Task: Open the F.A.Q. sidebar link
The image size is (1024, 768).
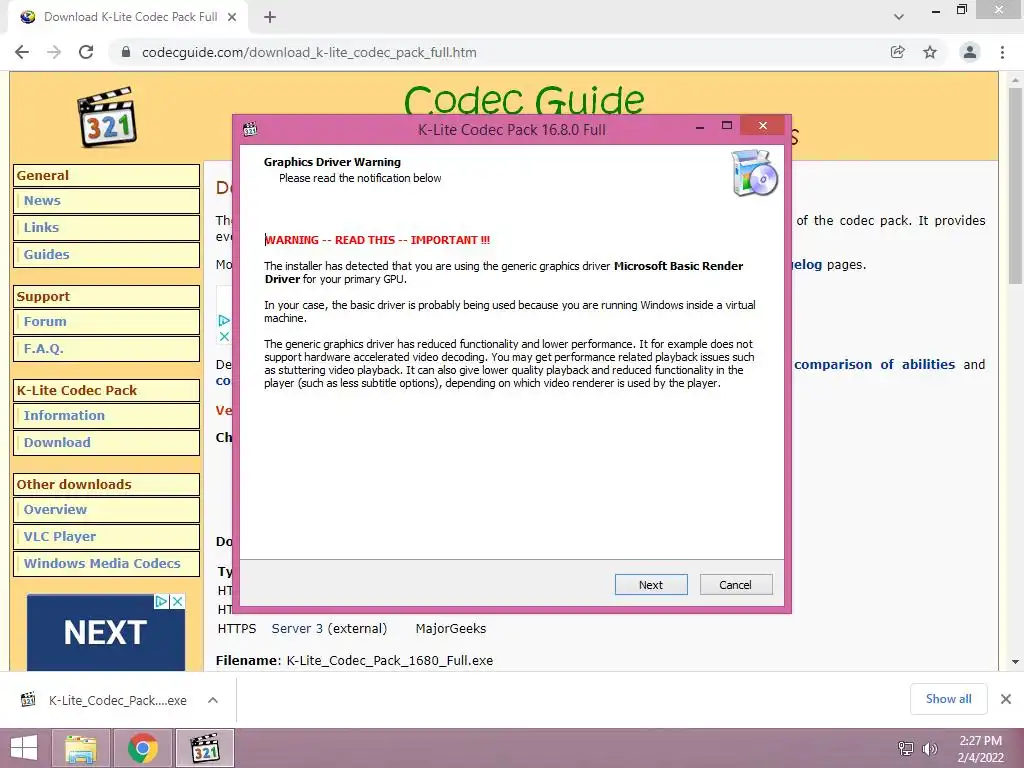Action: tap(106, 348)
